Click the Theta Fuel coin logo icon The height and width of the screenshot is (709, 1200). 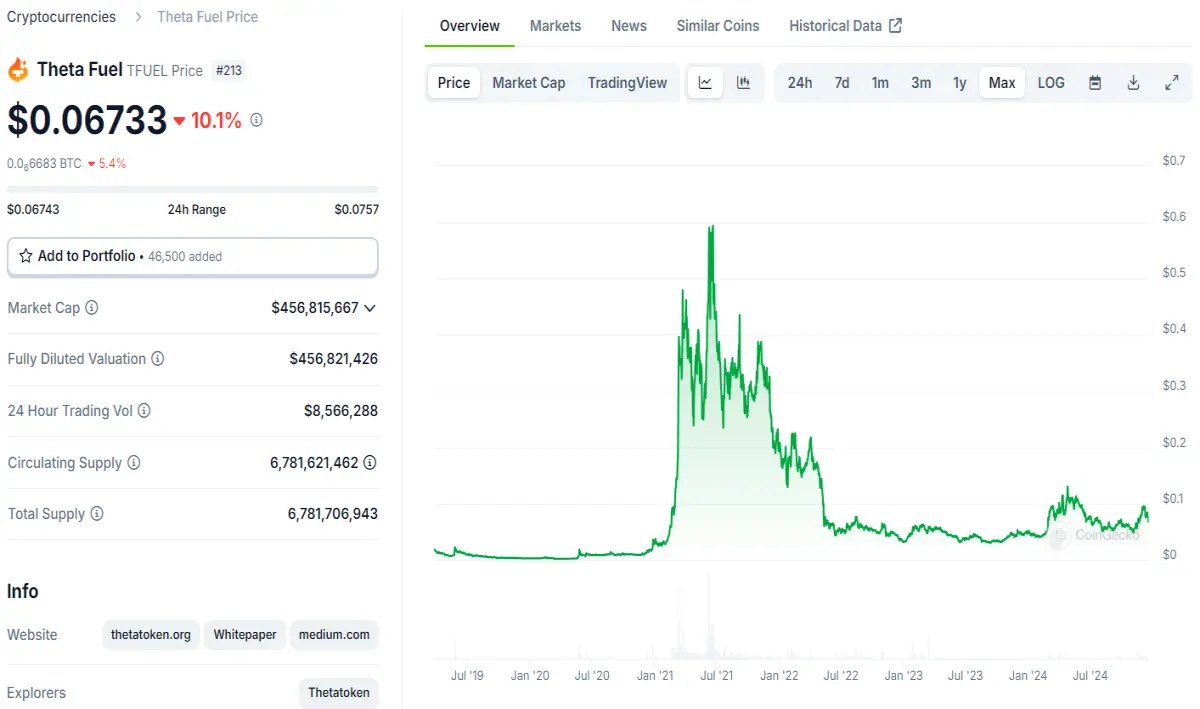coord(18,70)
